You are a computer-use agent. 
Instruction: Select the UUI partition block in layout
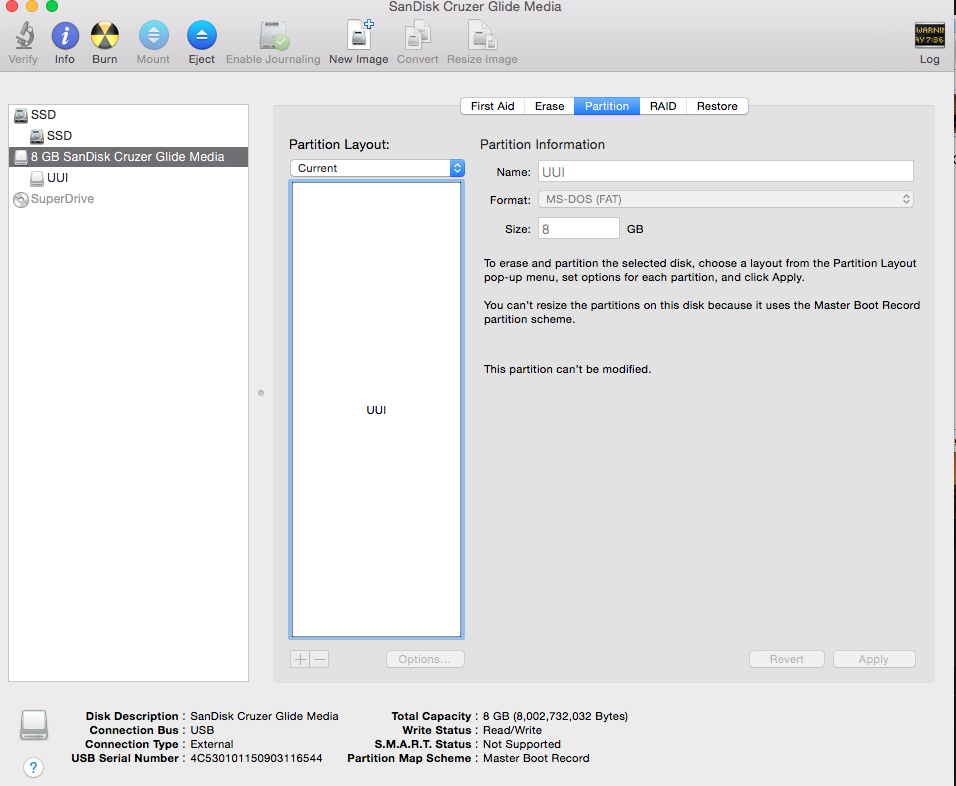point(376,410)
